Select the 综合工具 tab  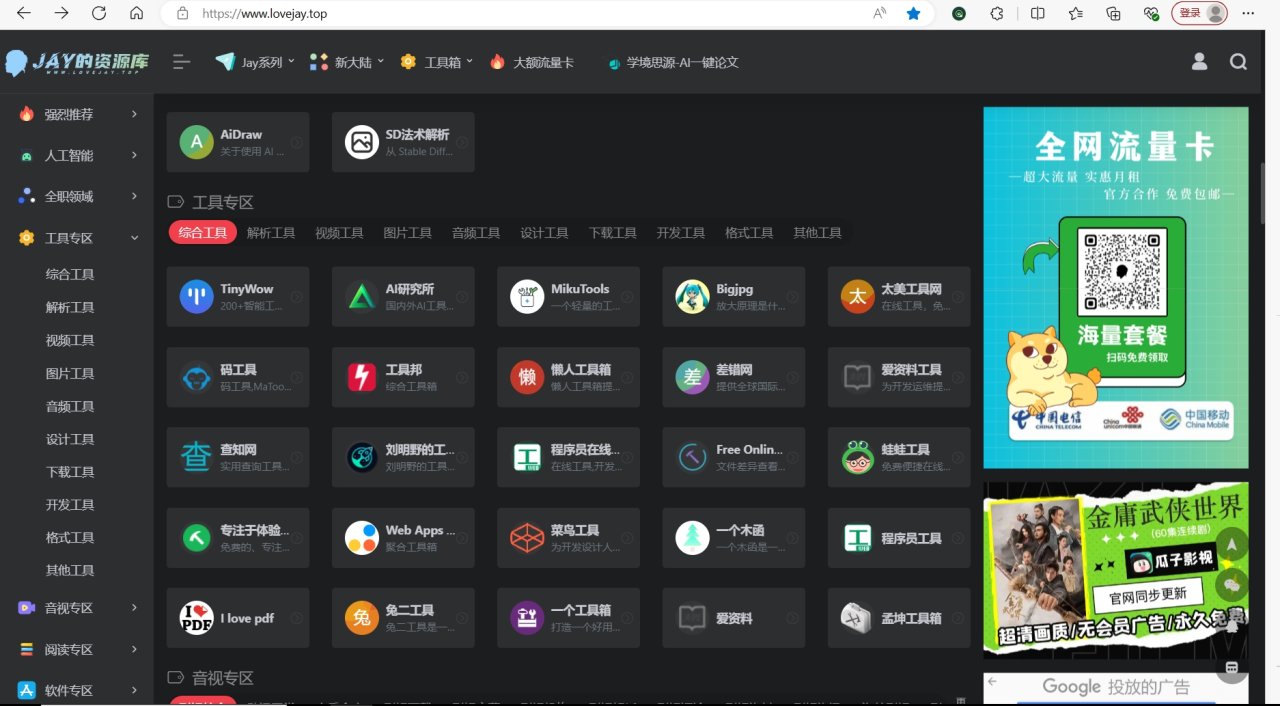pyautogui.click(x=203, y=233)
